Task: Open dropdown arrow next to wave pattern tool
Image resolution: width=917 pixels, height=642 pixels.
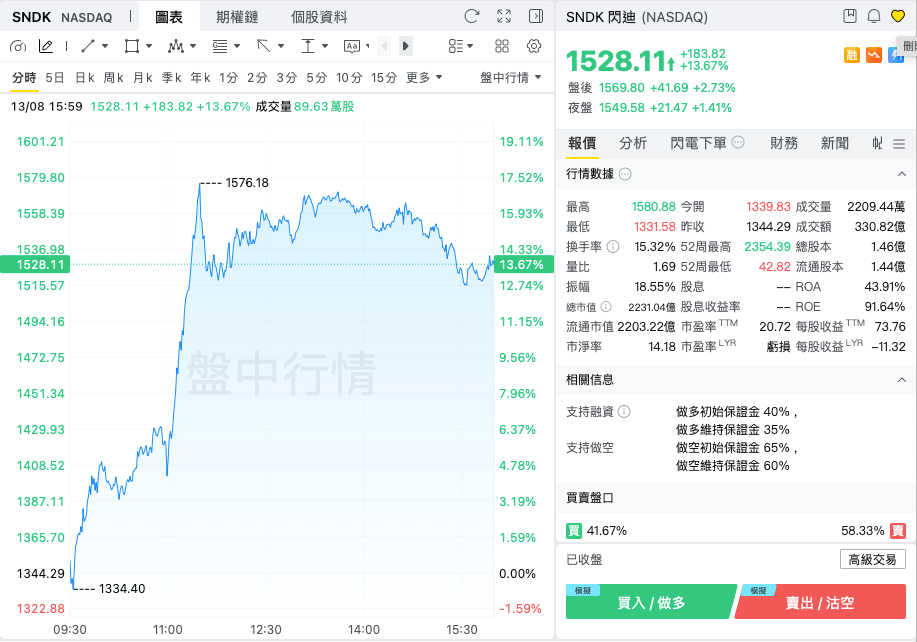Action: coord(192,46)
